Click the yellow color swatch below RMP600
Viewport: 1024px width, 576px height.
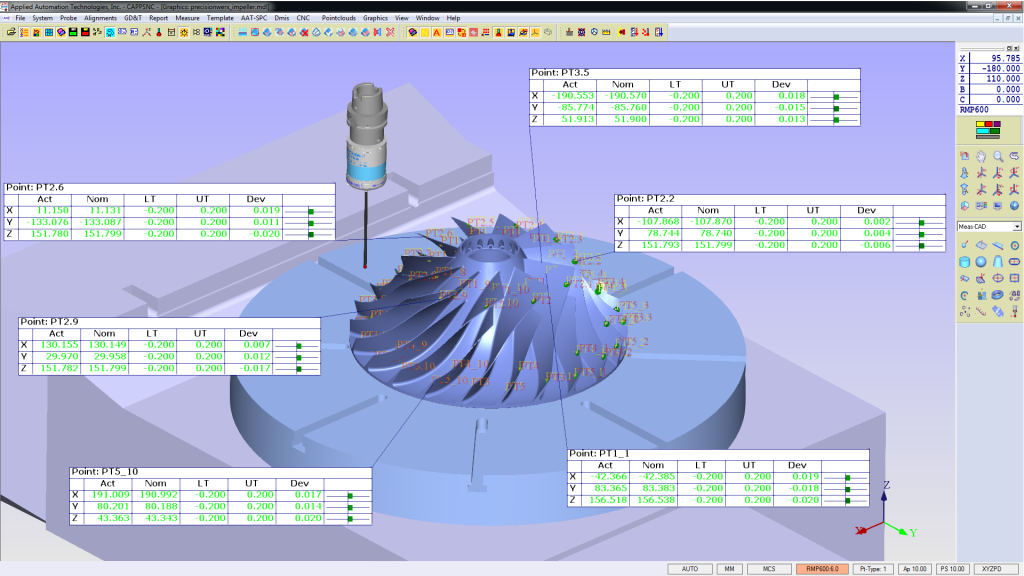pyautogui.click(x=980, y=122)
